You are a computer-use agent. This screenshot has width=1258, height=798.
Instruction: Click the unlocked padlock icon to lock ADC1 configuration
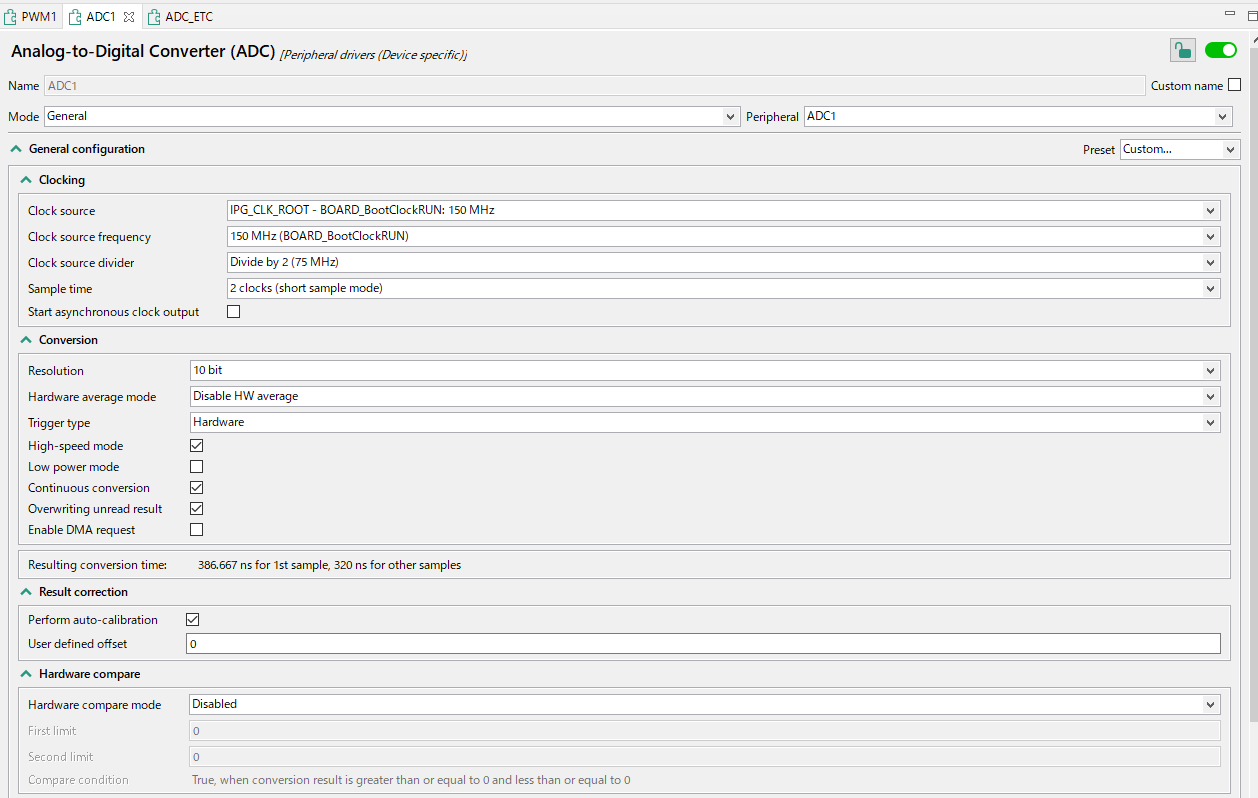tap(1182, 49)
